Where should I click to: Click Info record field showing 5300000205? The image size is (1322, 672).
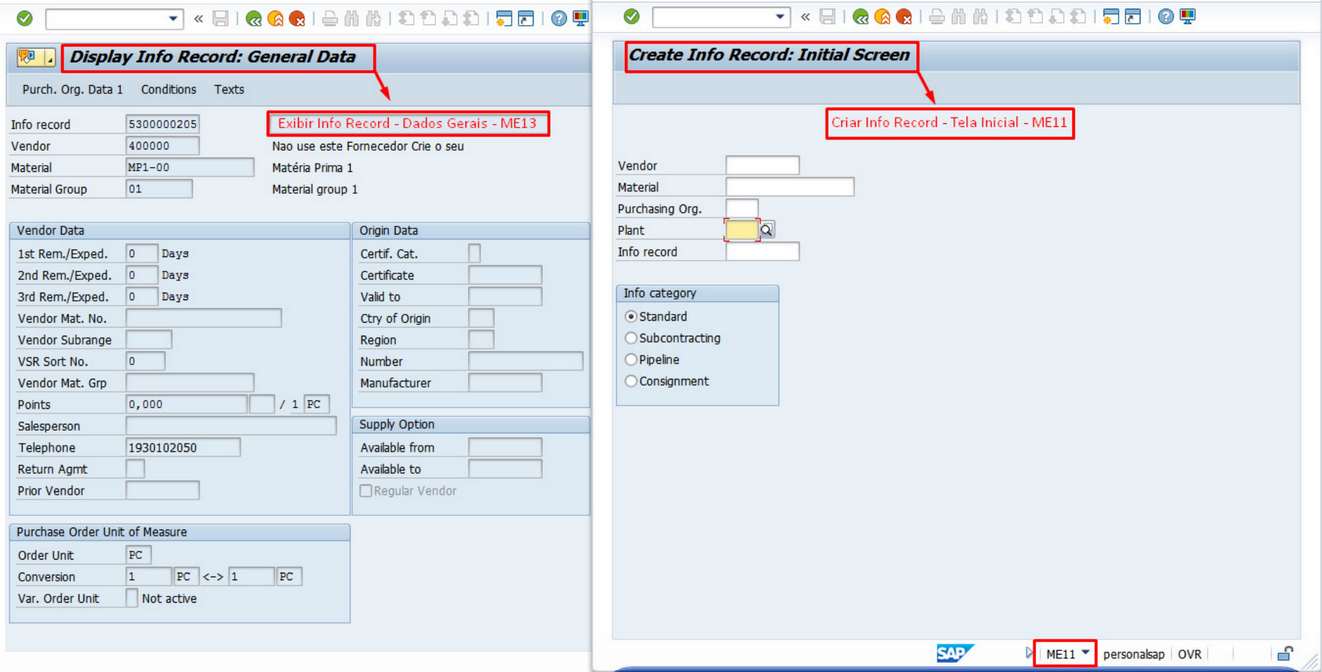tap(162, 124)
